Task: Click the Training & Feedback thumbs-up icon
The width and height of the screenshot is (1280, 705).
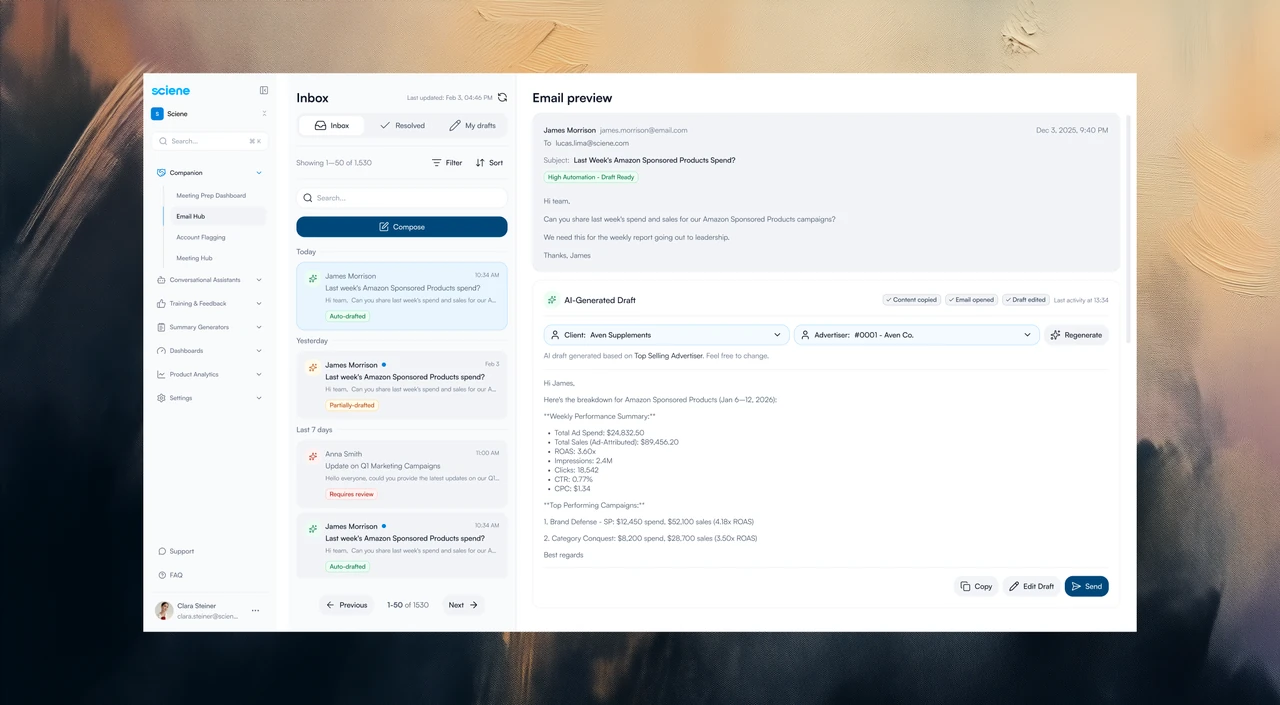Action: pos(161,303)
